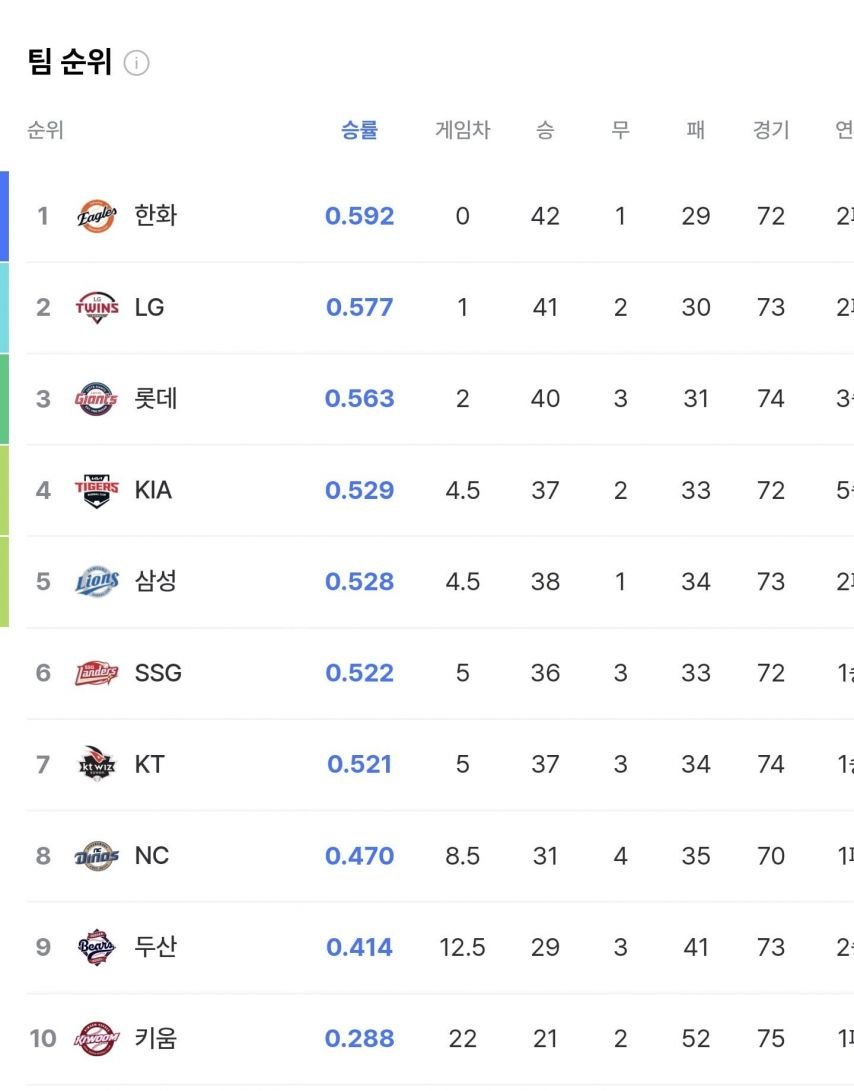Sort table by 승 column

[x=545, y=129]
